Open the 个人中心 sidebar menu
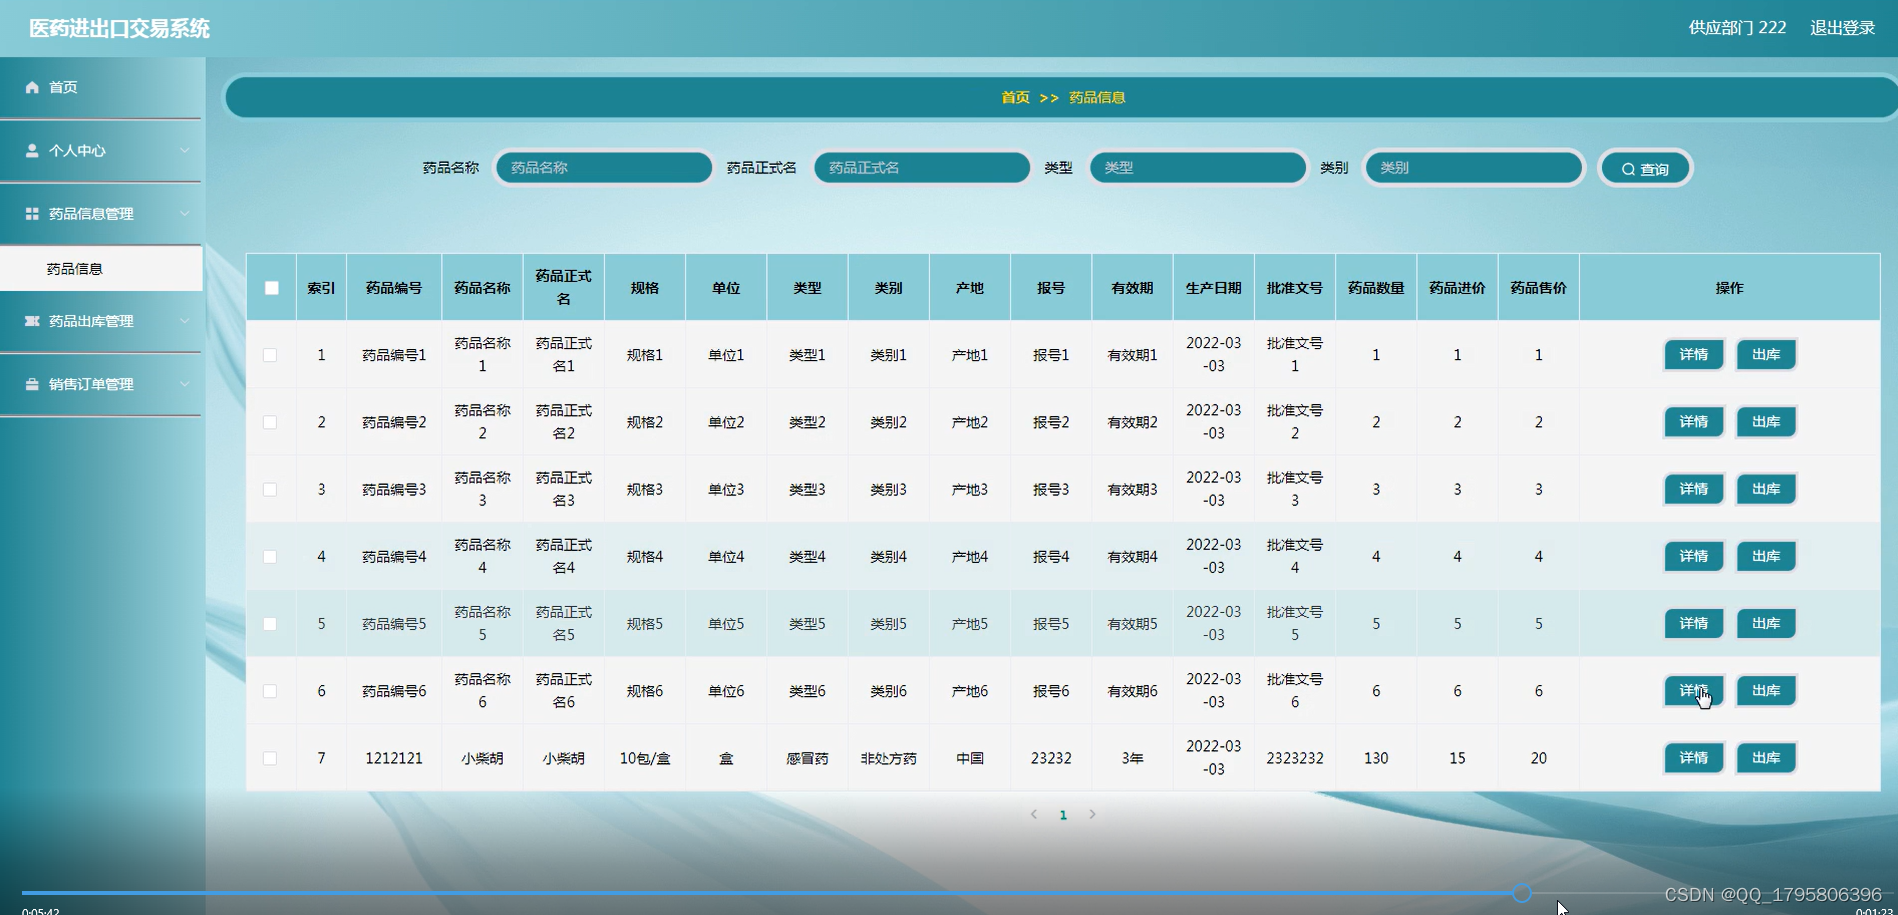The image size is (1898, 915). tap(101, 150)
